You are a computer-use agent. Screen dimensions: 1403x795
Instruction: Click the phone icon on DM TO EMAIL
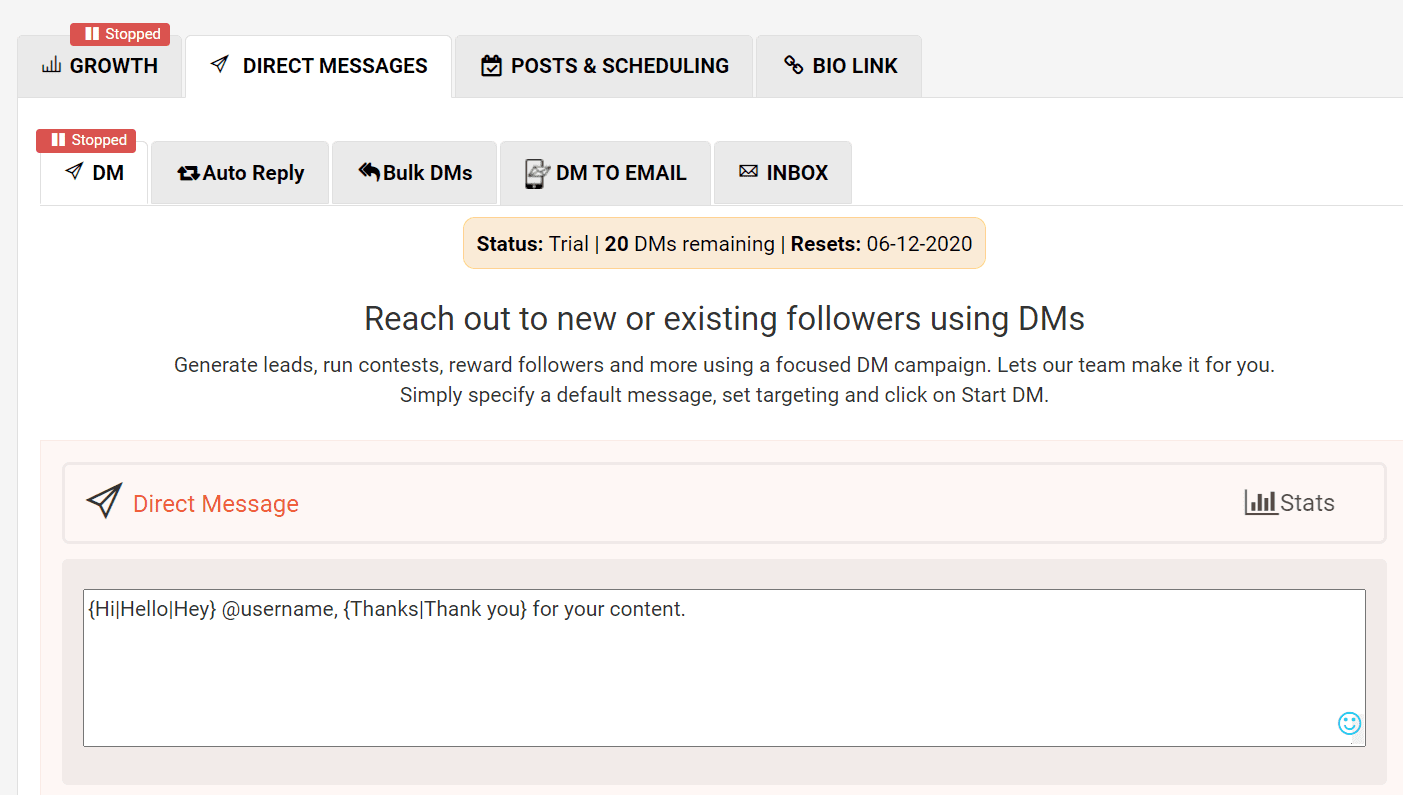pos(536,172)
